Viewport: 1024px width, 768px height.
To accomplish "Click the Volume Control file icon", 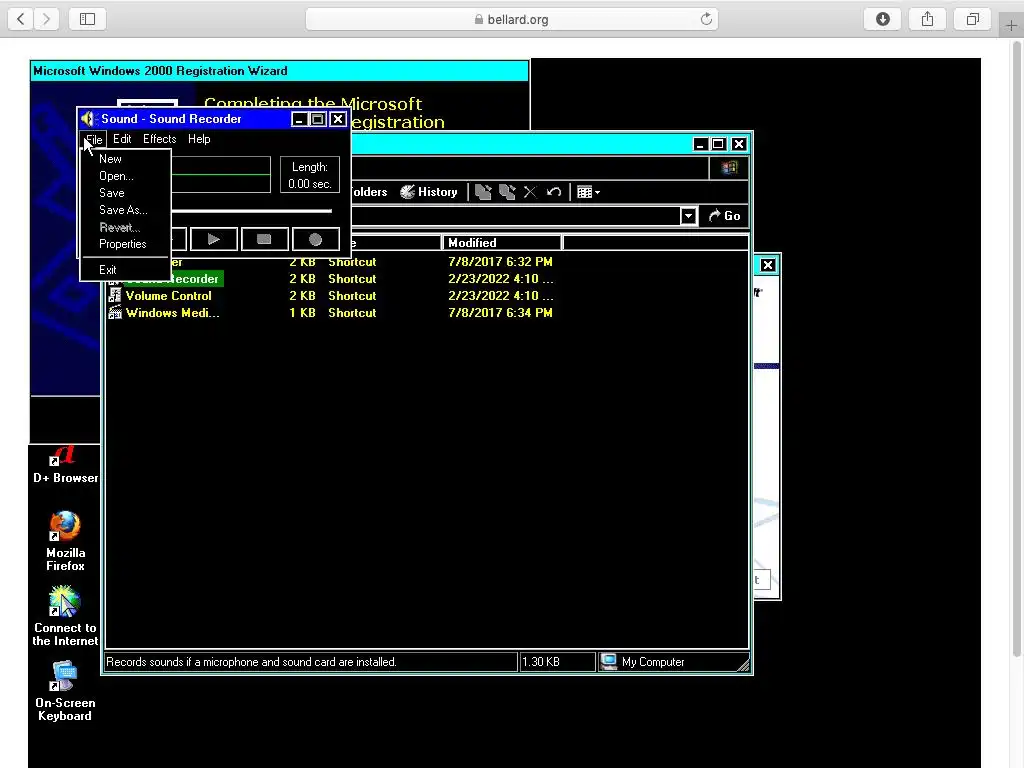I will click(115, 295).
